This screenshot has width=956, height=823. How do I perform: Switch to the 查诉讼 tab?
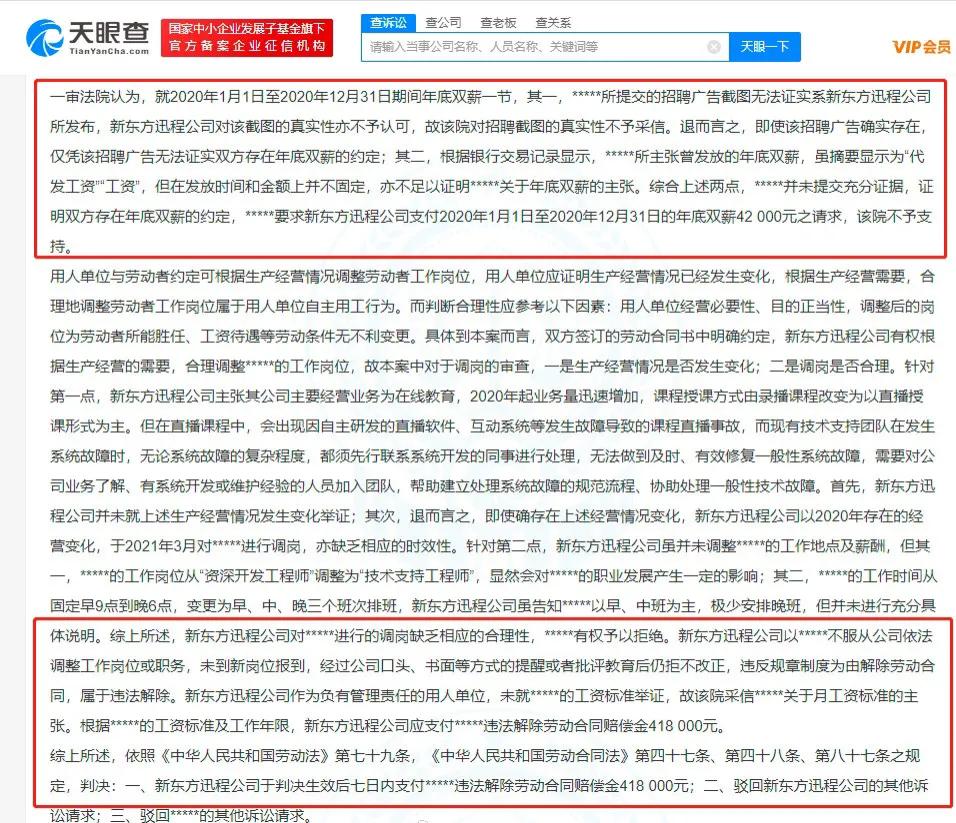pos(388,23)
